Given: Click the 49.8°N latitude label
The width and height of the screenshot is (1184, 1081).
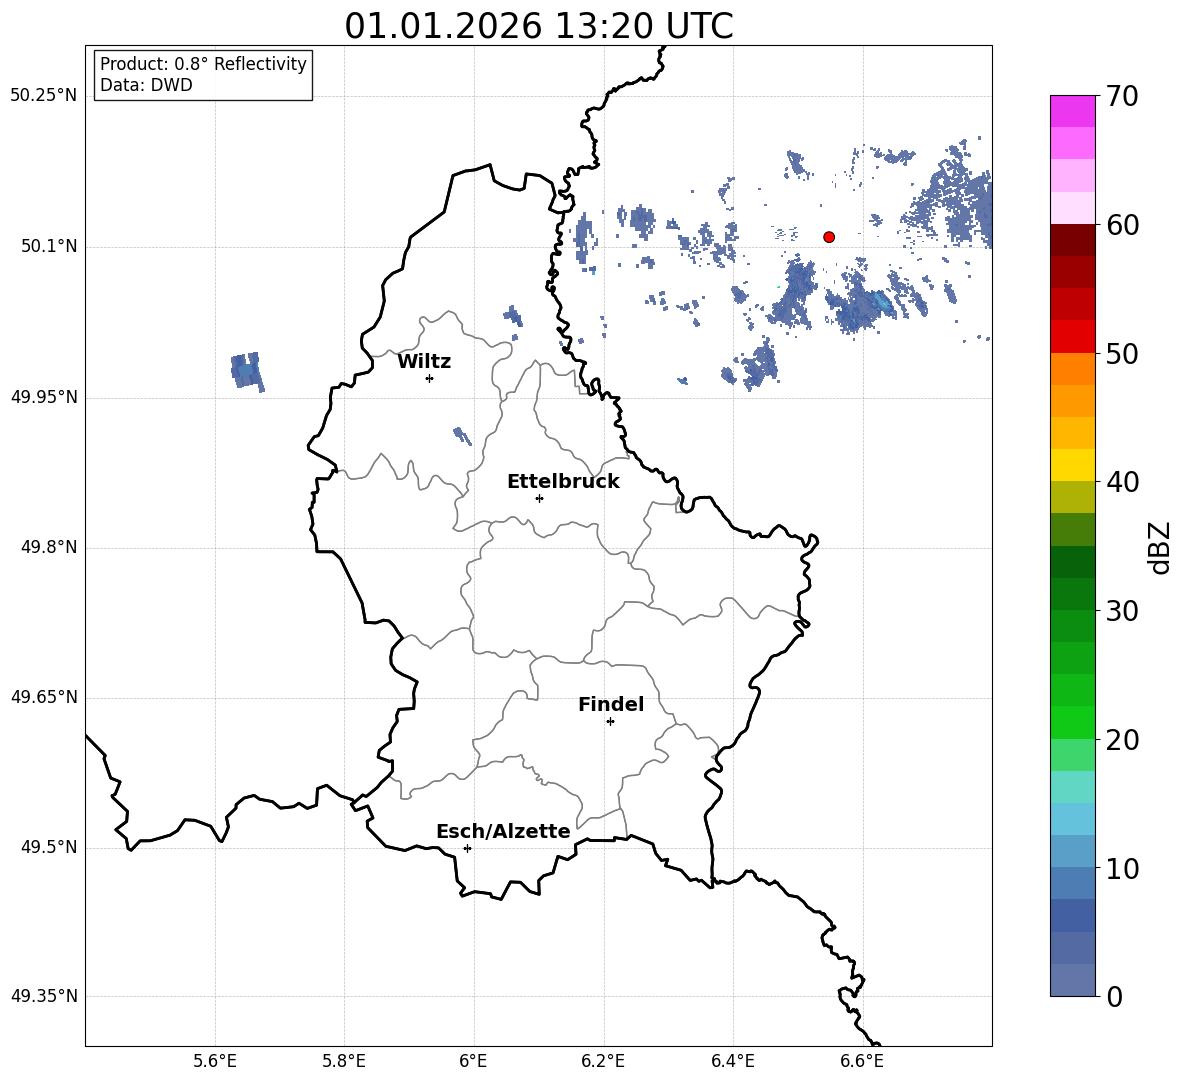Looking at the screenshot, I should tap(49, 547).
